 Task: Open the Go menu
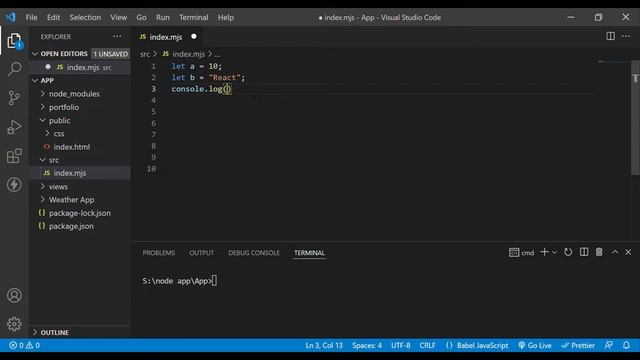pos(141,18)
